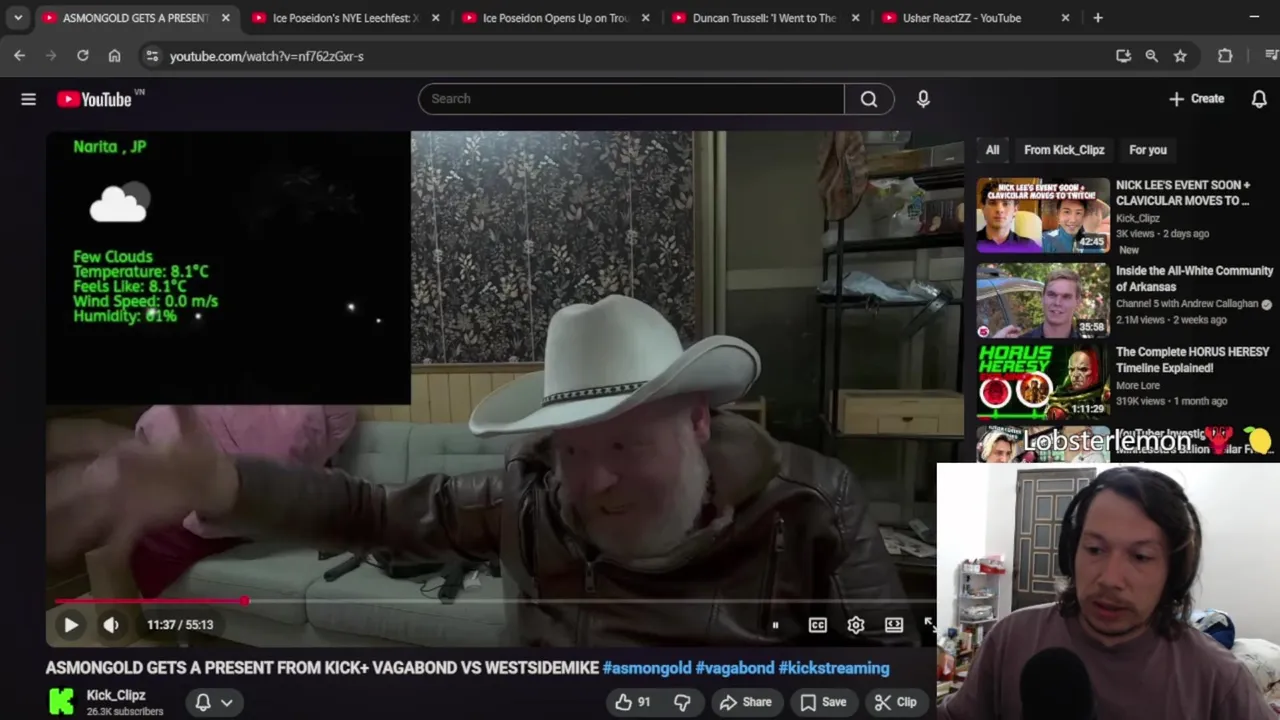
Task: Reload the current page
Action: point(83,56)
